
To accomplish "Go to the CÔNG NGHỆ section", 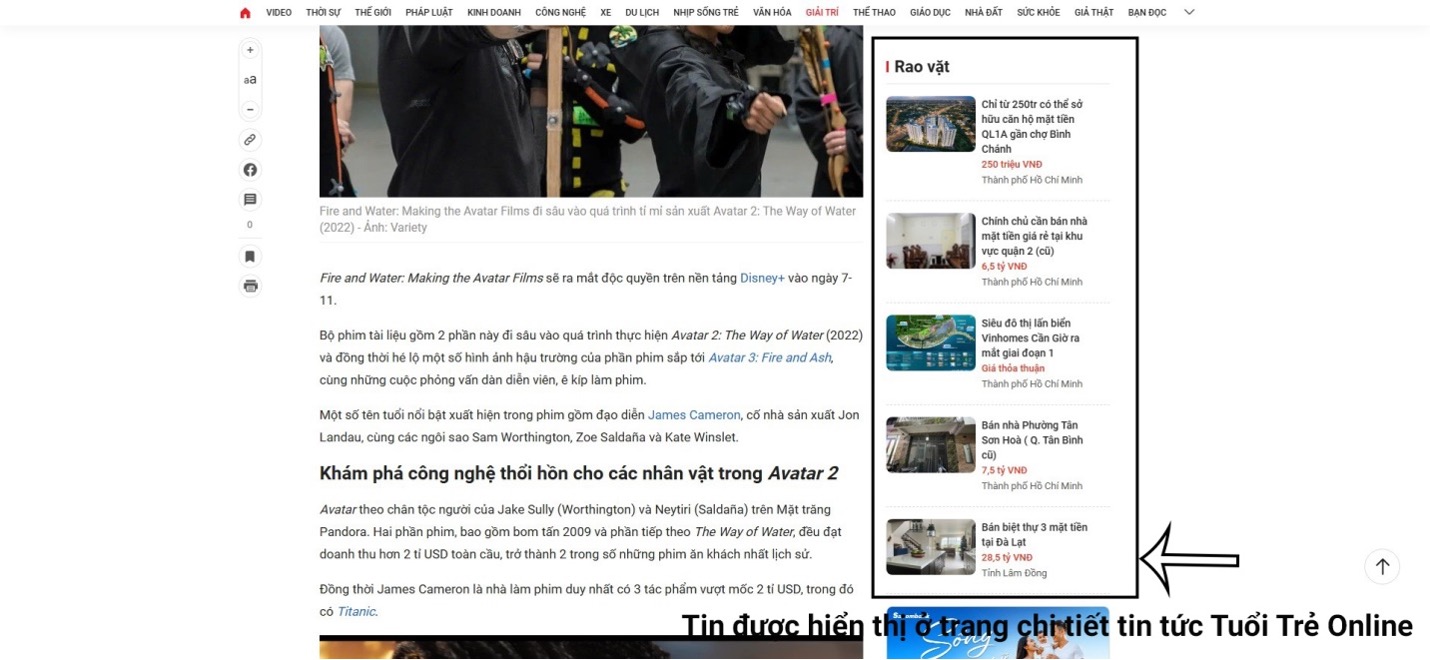I will 560,13.
